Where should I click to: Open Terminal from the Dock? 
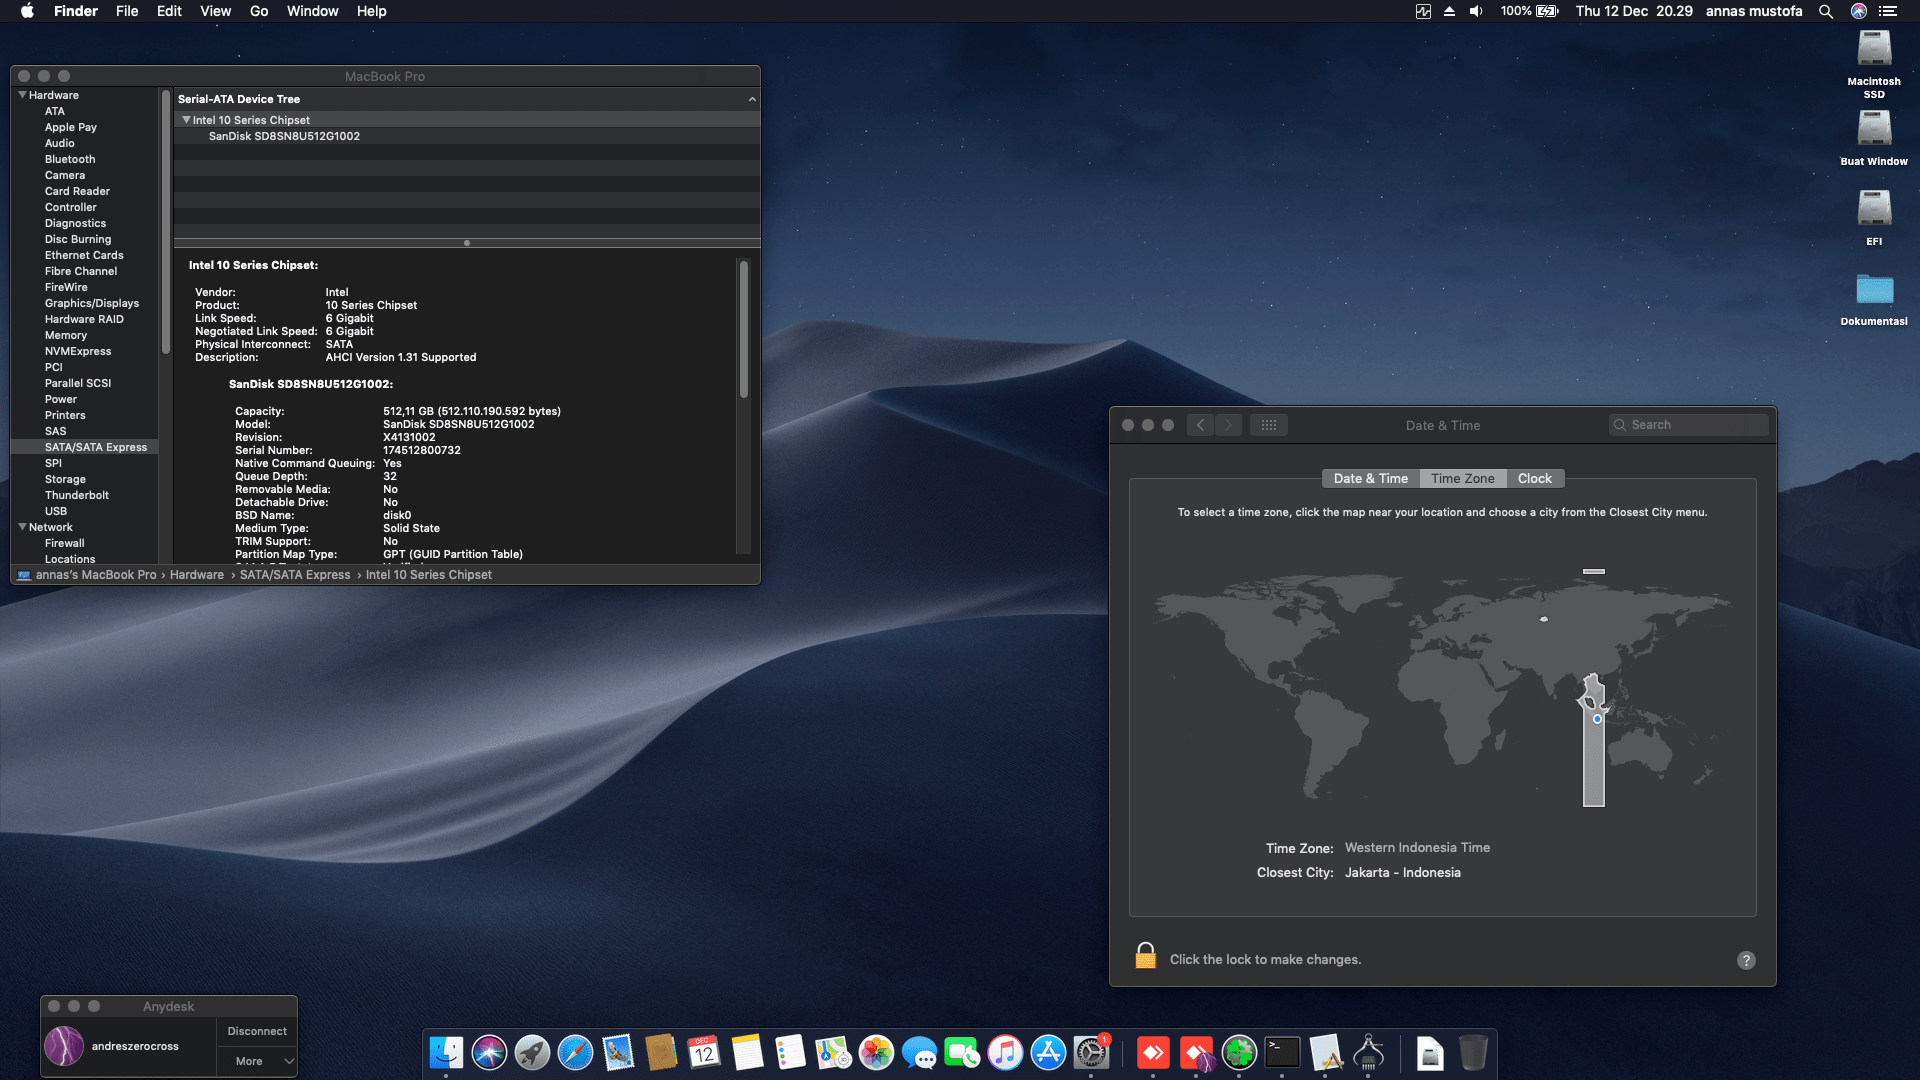pyautogui.click(x=1282, y=1053)
